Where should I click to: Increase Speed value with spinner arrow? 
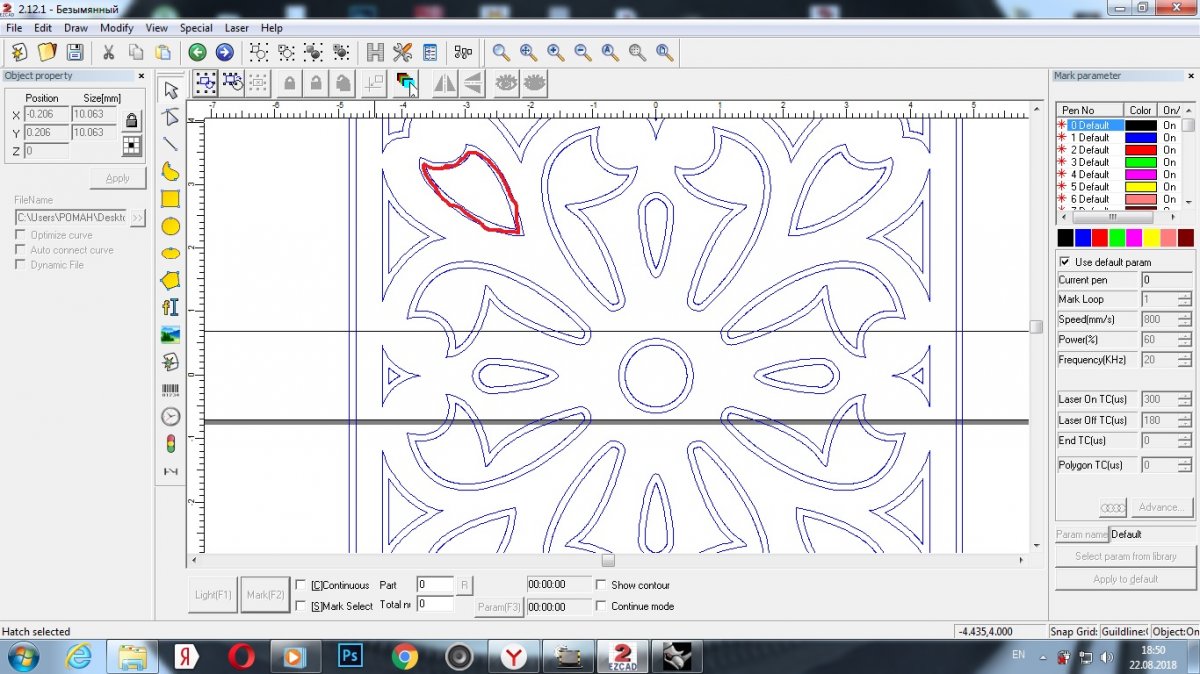point(1184,316)
